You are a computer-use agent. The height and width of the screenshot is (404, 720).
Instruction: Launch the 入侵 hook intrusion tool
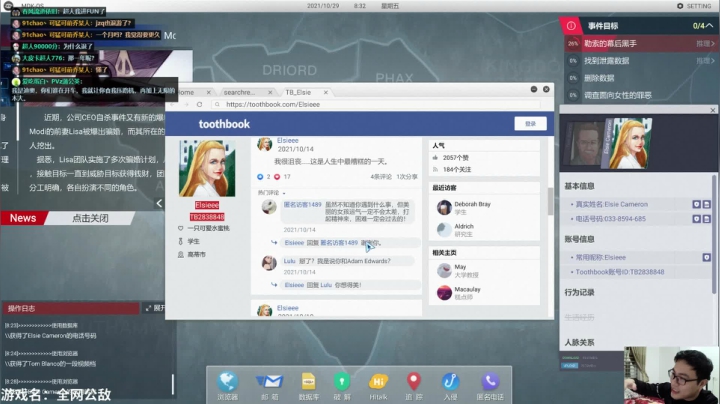pos(450,382)
